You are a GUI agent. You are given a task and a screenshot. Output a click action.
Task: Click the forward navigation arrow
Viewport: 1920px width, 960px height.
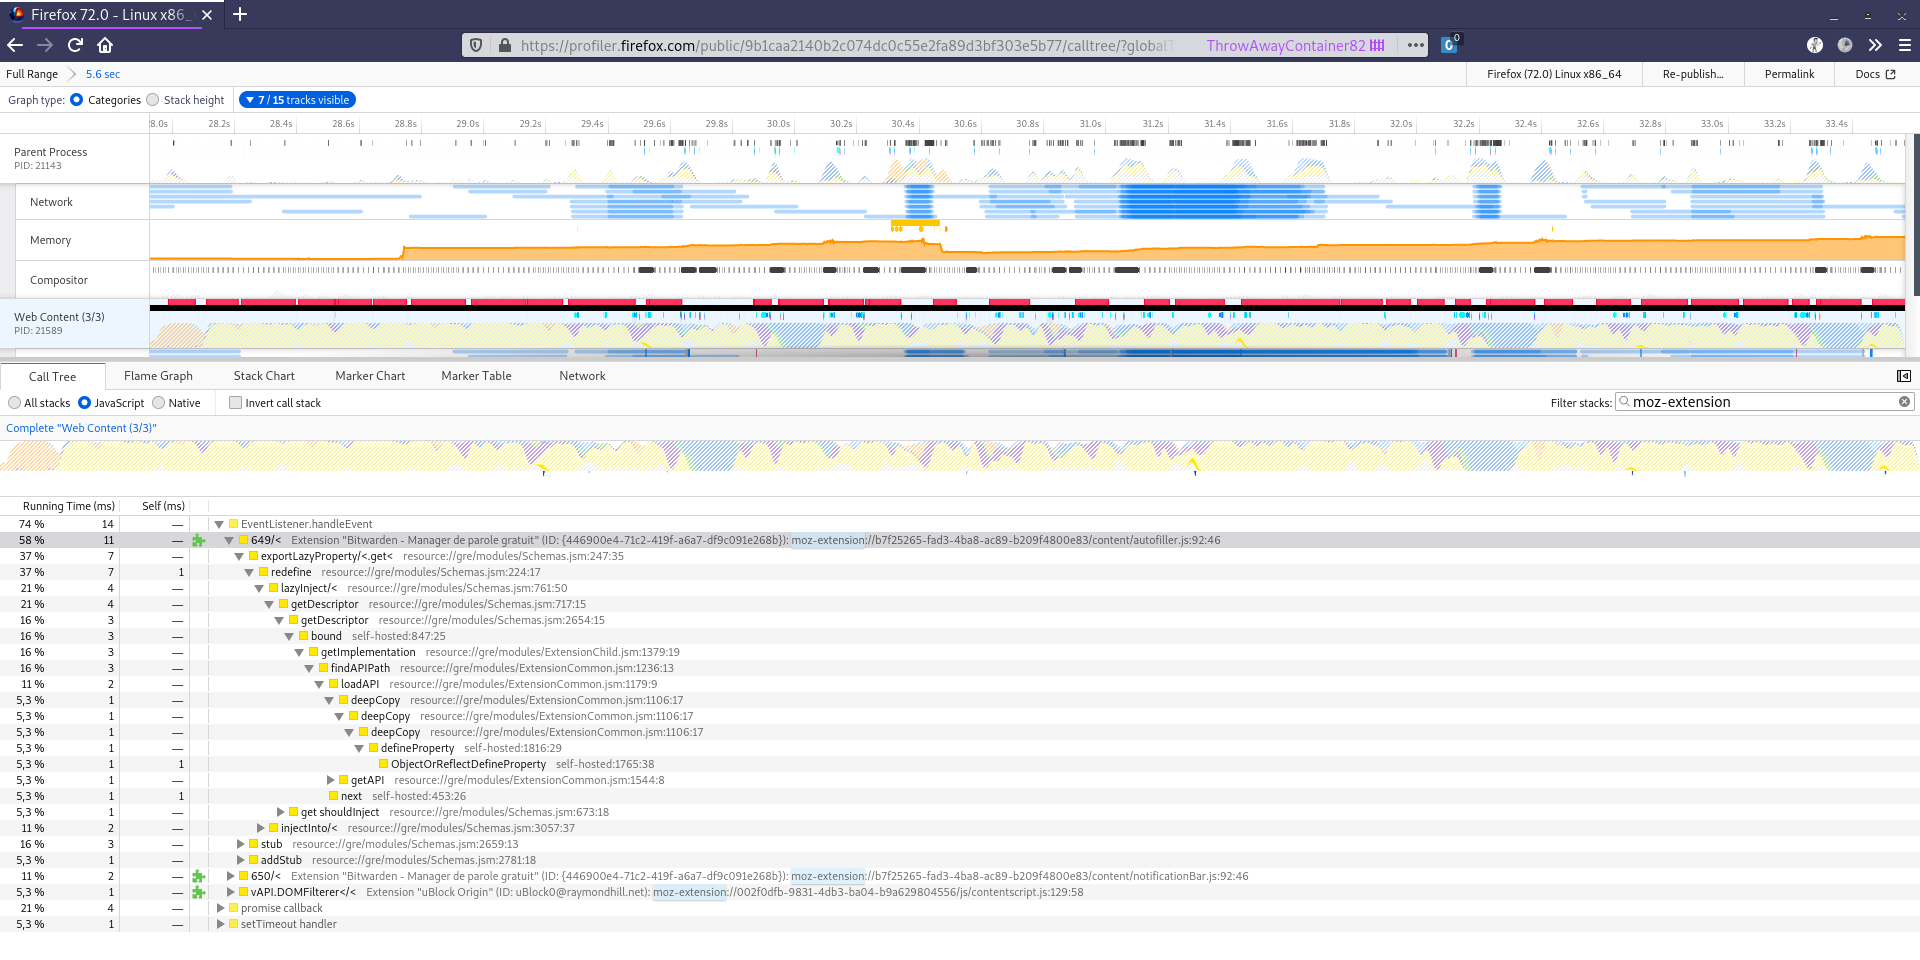[x=45, y=45]
